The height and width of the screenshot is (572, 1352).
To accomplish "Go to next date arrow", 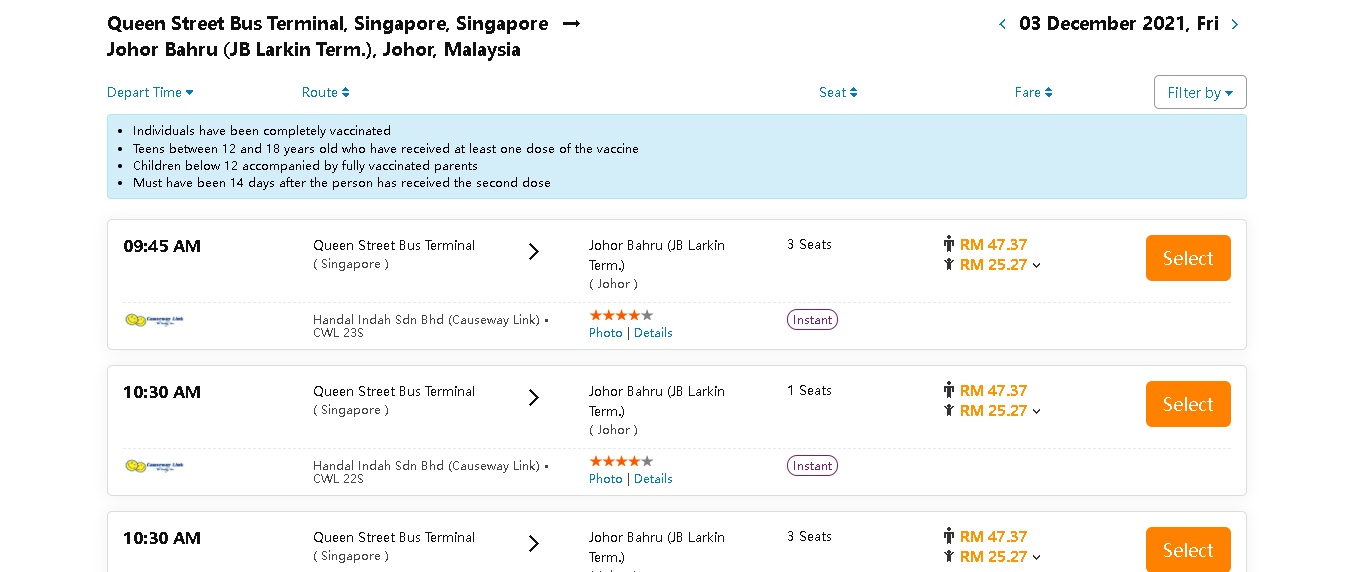I will pos(1235,25).
